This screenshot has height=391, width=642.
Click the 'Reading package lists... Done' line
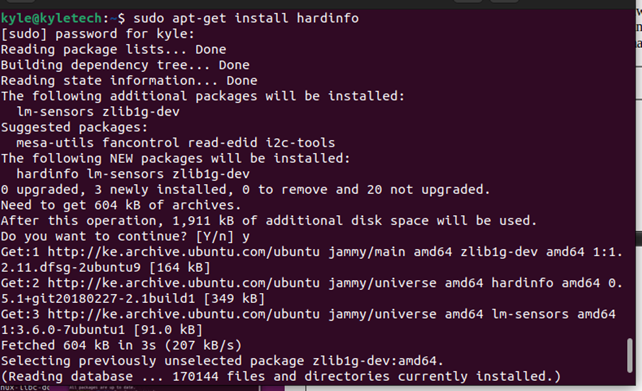113,49
